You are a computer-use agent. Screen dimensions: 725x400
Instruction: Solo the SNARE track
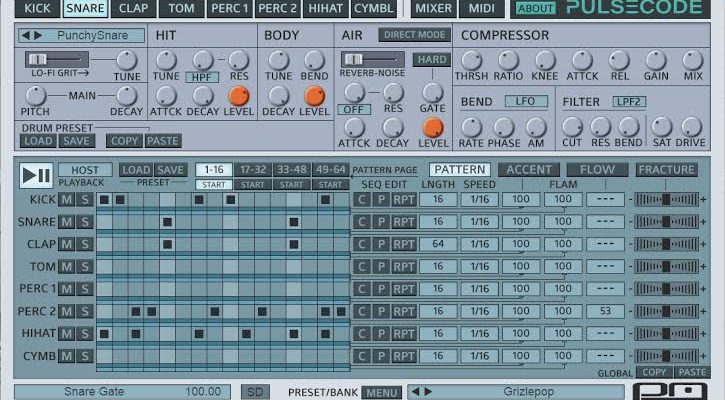click(x=85, y=222)
